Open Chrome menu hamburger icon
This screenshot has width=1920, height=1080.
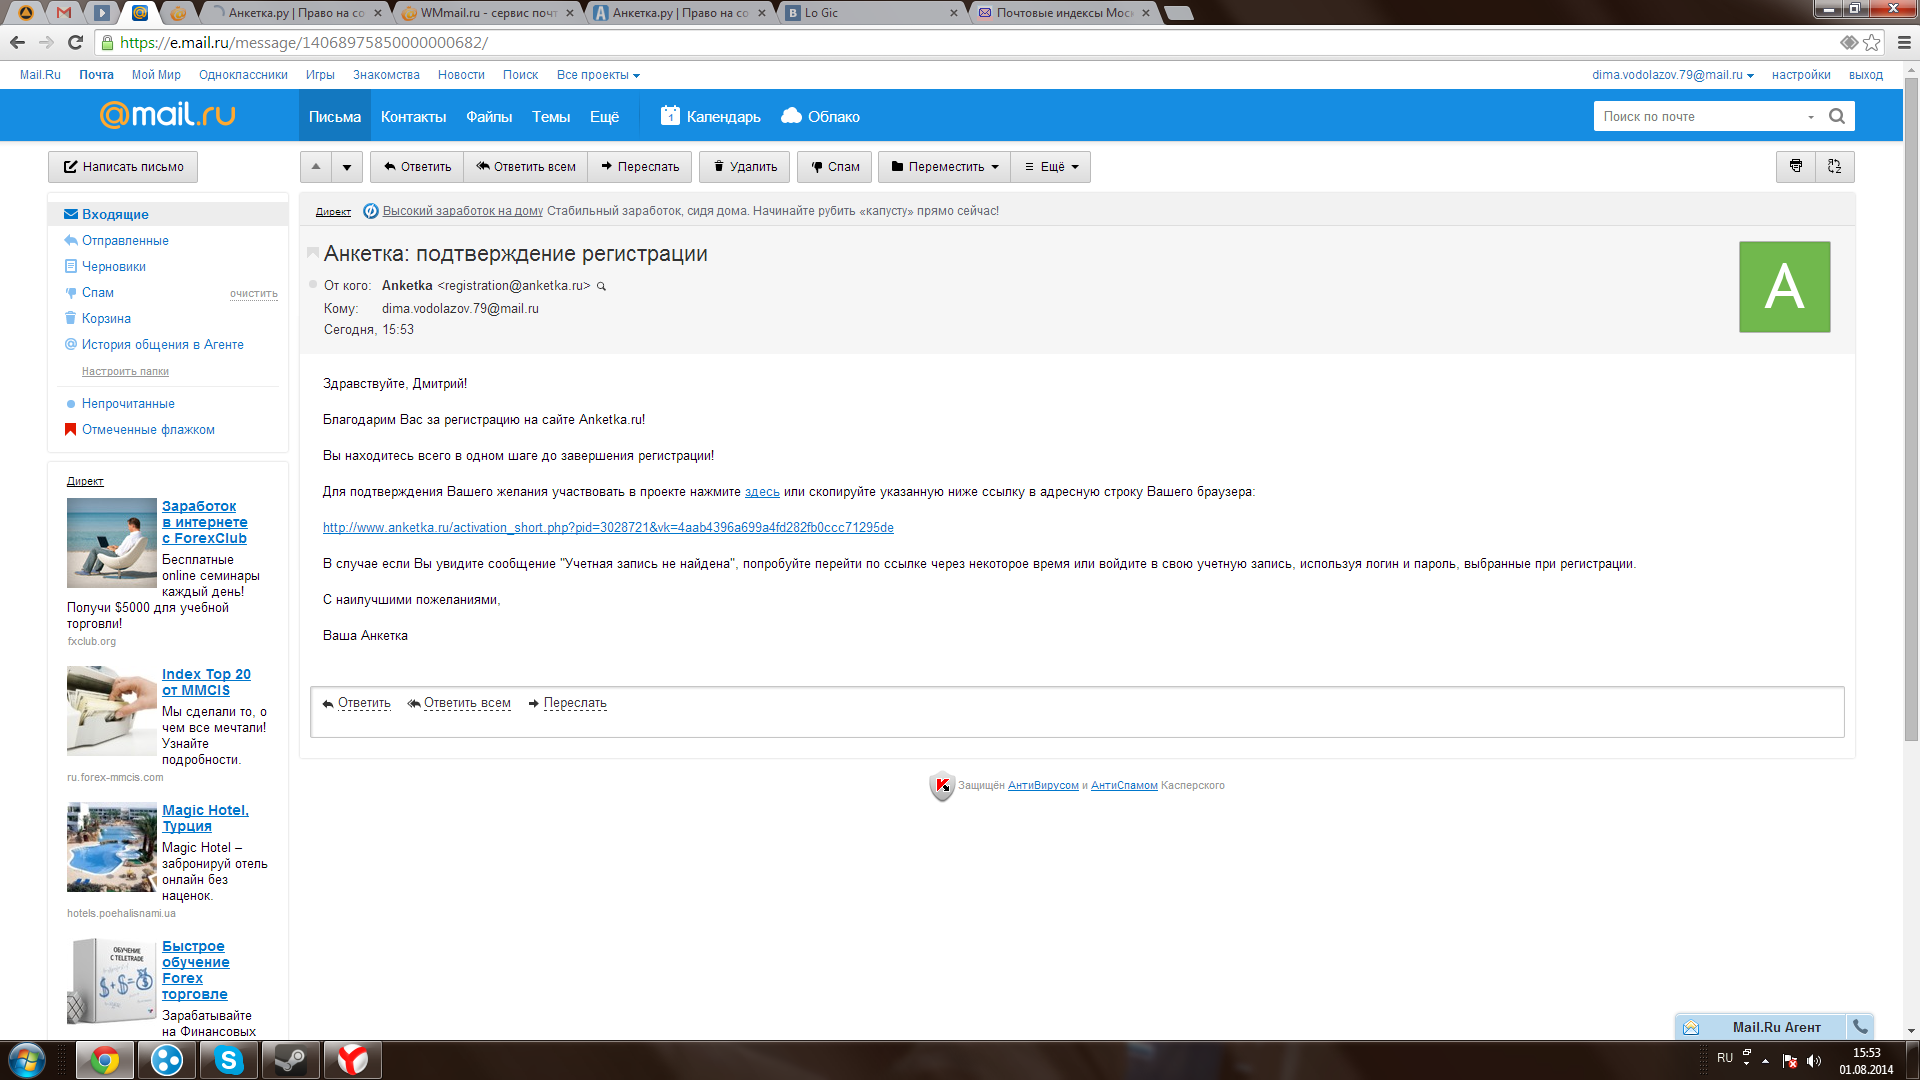(x=1904, y=42)
